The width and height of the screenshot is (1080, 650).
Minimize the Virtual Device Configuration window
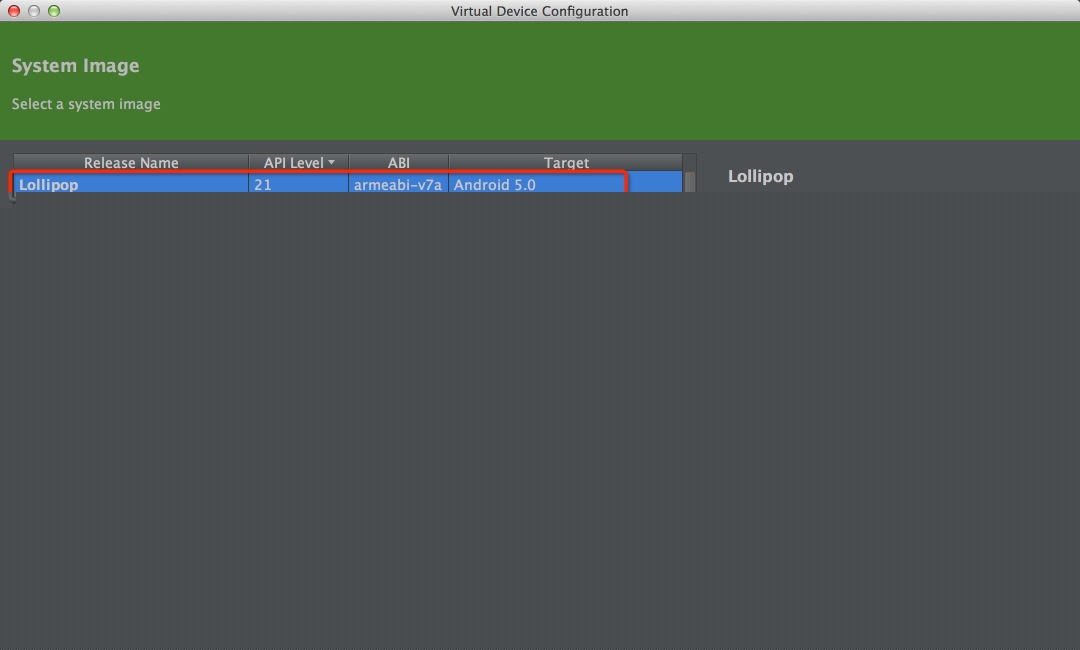[34, 11]
